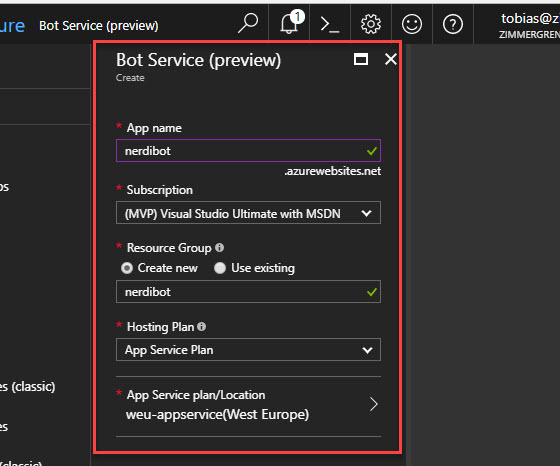Maximize the Bot Service blade

(361, 59)
